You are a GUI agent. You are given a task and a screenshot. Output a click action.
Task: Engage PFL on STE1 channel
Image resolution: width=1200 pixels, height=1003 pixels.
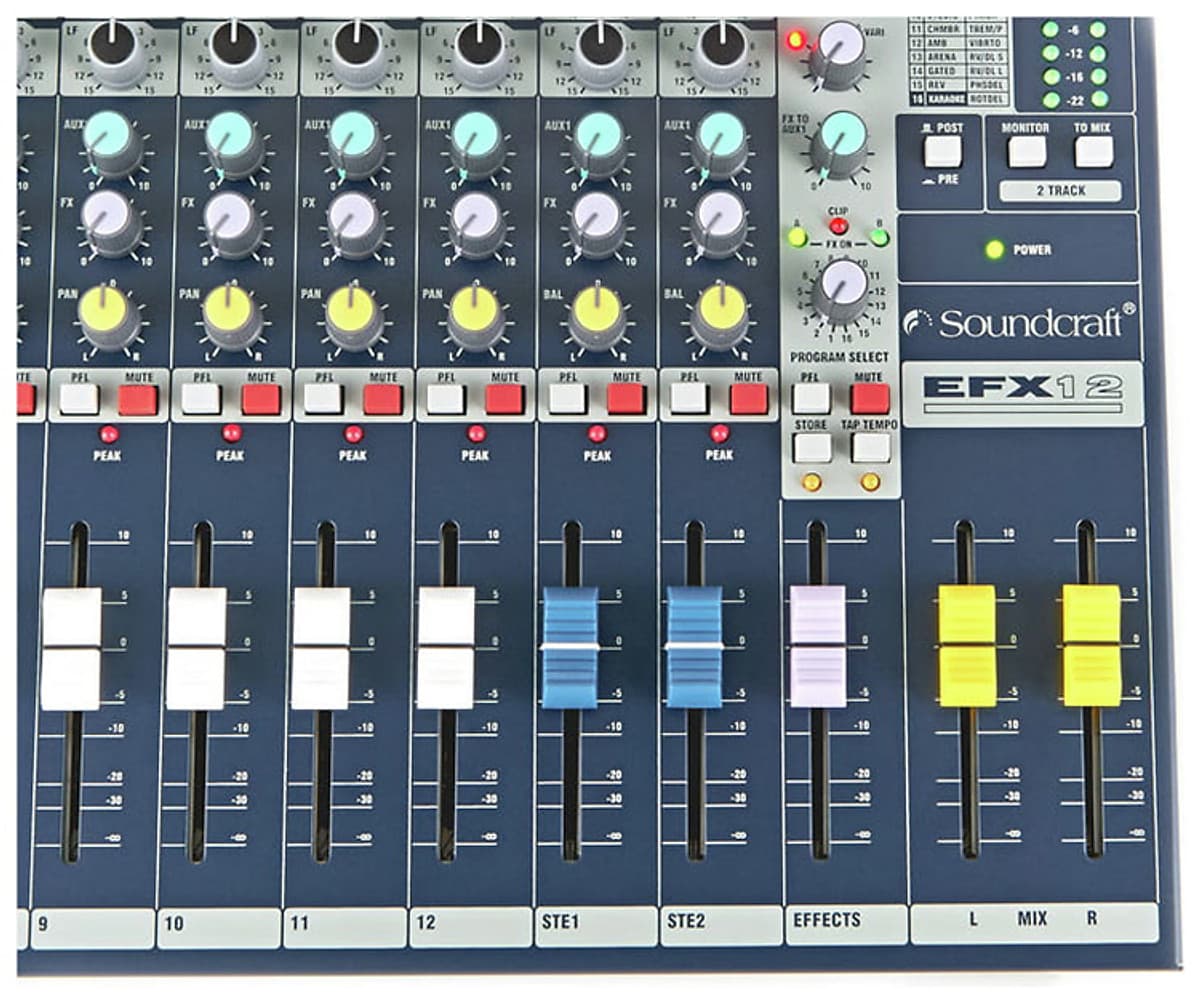[567, 399]
